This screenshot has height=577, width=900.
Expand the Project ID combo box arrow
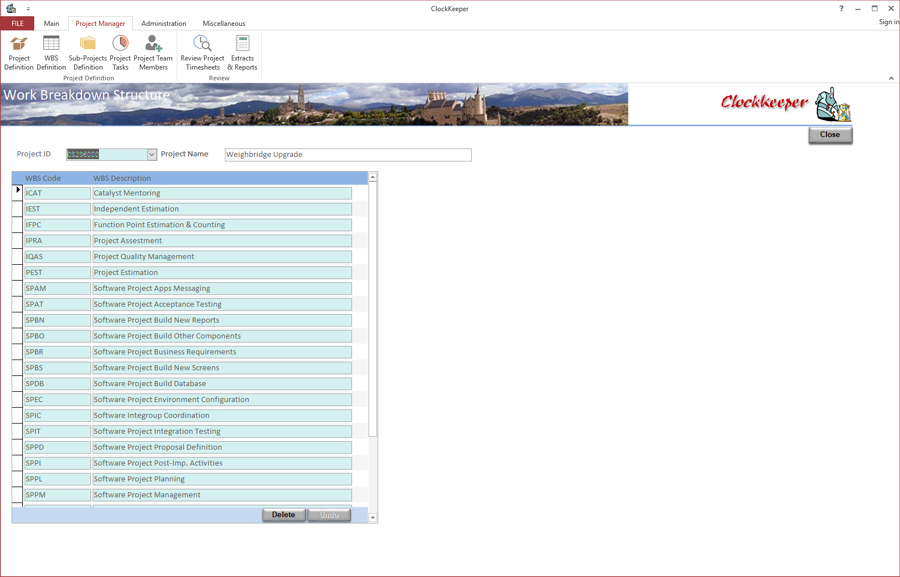[x=152, y=154]
